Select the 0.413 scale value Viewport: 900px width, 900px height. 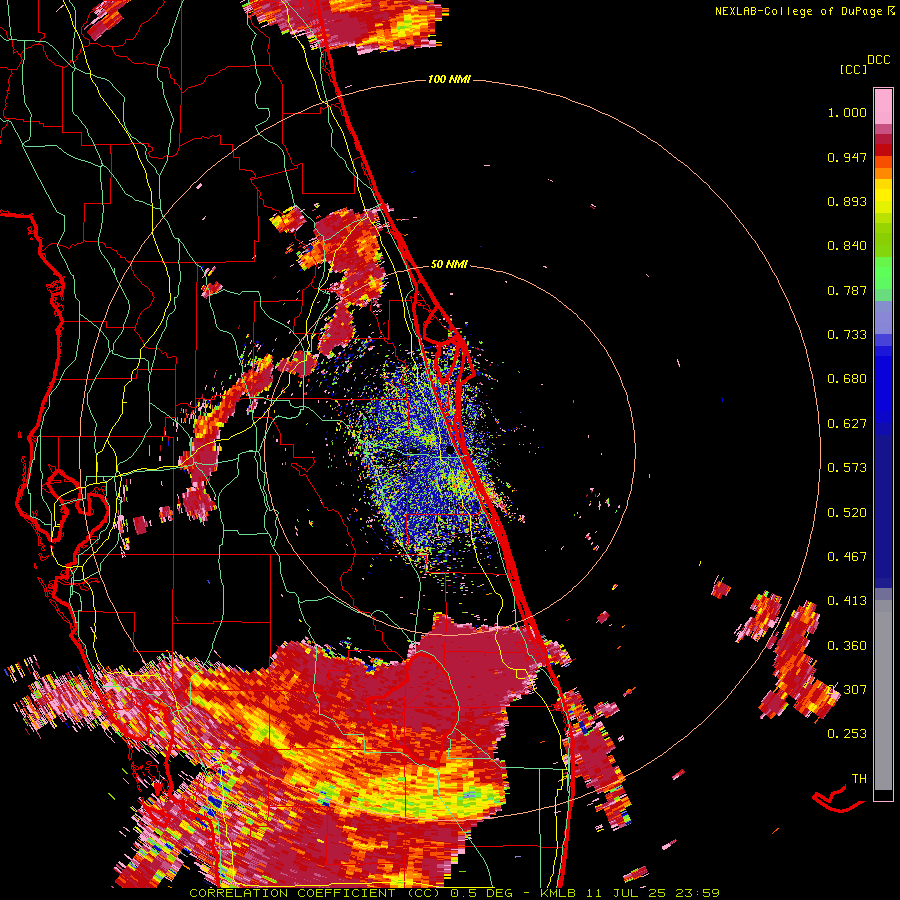(x=847, y=601)
